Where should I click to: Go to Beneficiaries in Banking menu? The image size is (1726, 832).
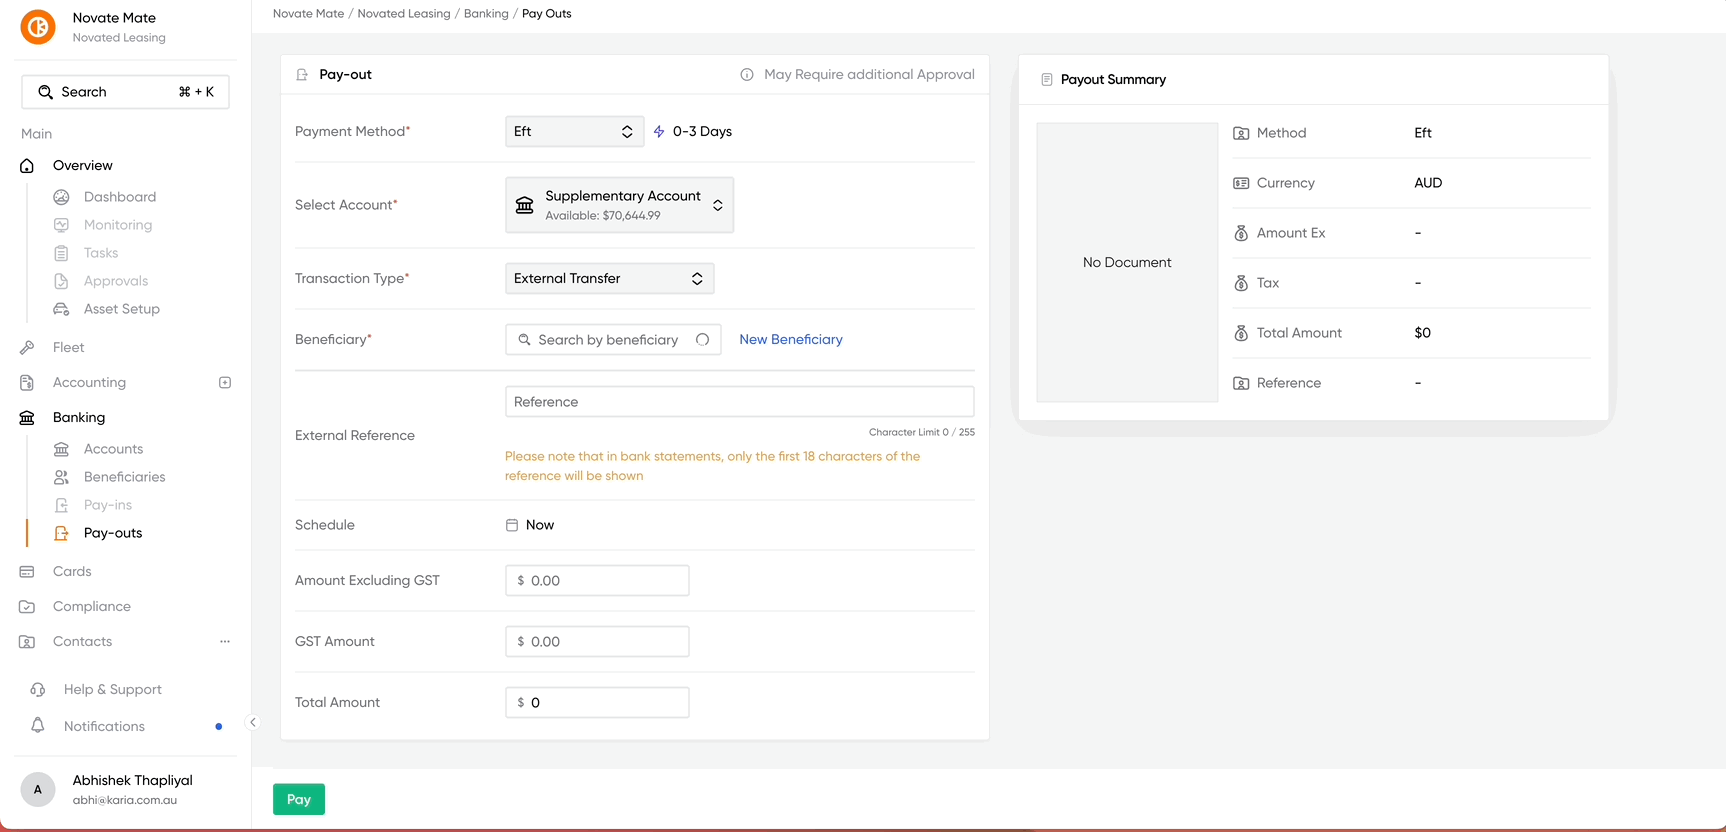click(x=124, y=477)
